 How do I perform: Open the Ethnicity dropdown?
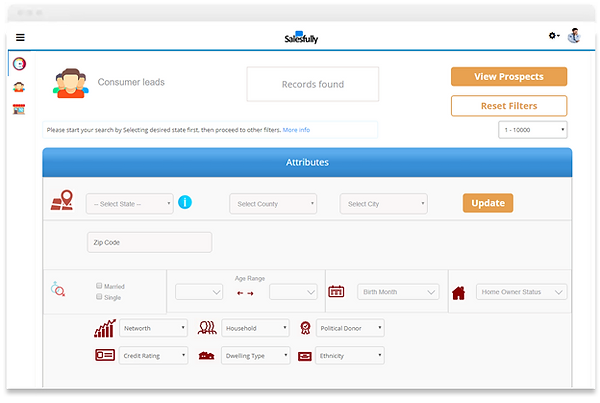350,356
